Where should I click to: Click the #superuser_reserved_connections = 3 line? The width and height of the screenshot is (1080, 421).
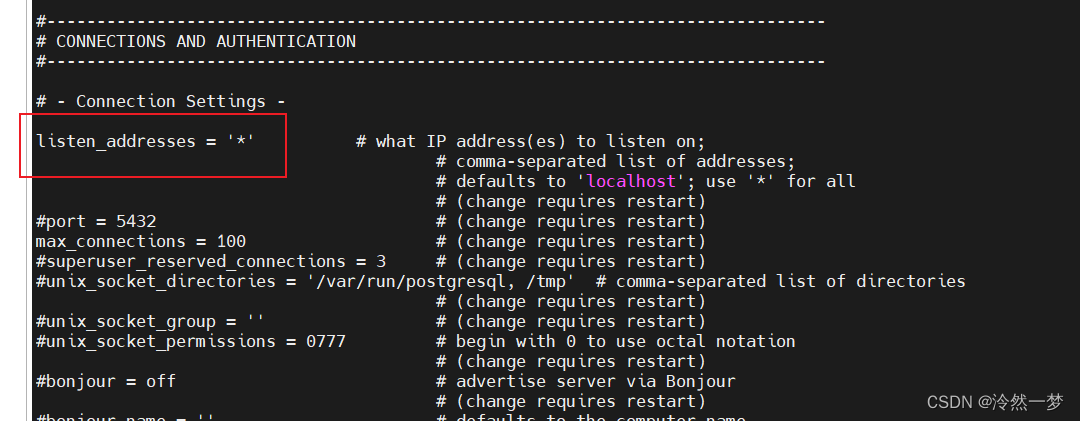[211, 262]
